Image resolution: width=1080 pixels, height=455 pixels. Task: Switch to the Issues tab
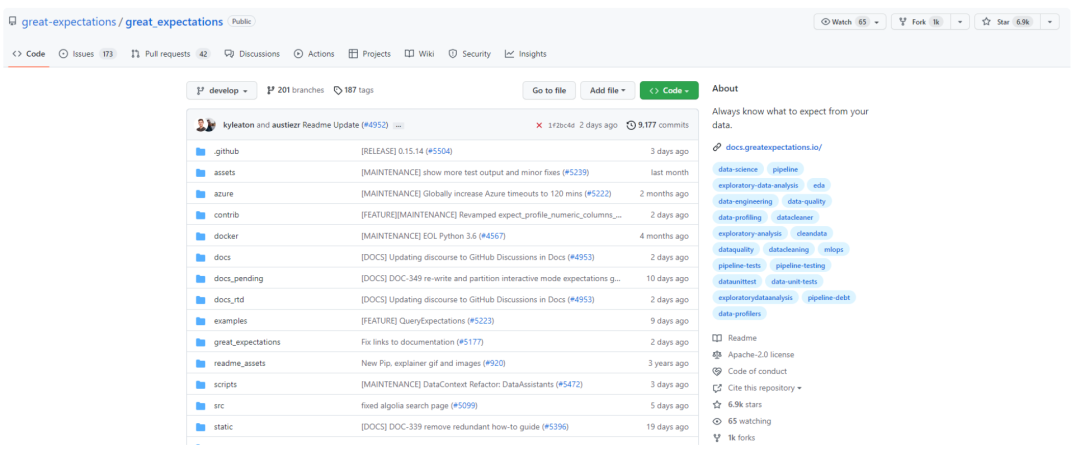[x=87, y=54]
